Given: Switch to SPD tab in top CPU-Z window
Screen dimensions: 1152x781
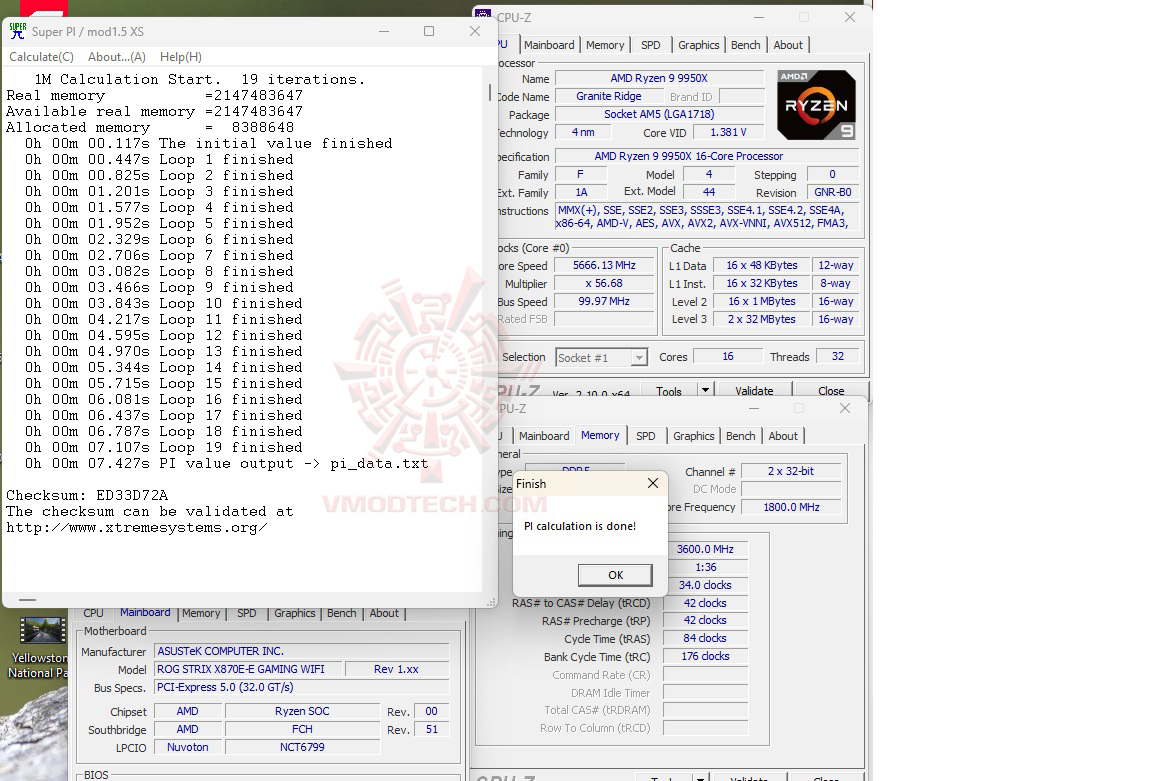Looking at the screenshot, I should tap(650, 45).
